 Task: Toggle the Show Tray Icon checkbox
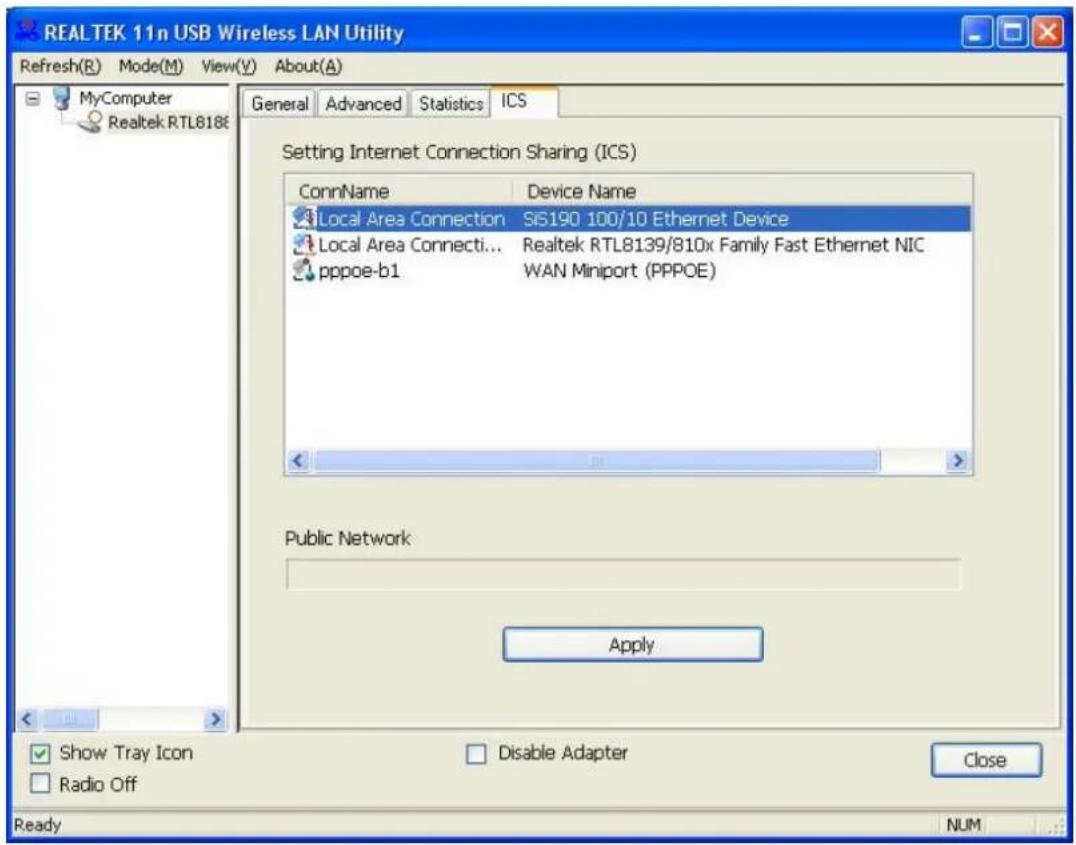[40, 754]
